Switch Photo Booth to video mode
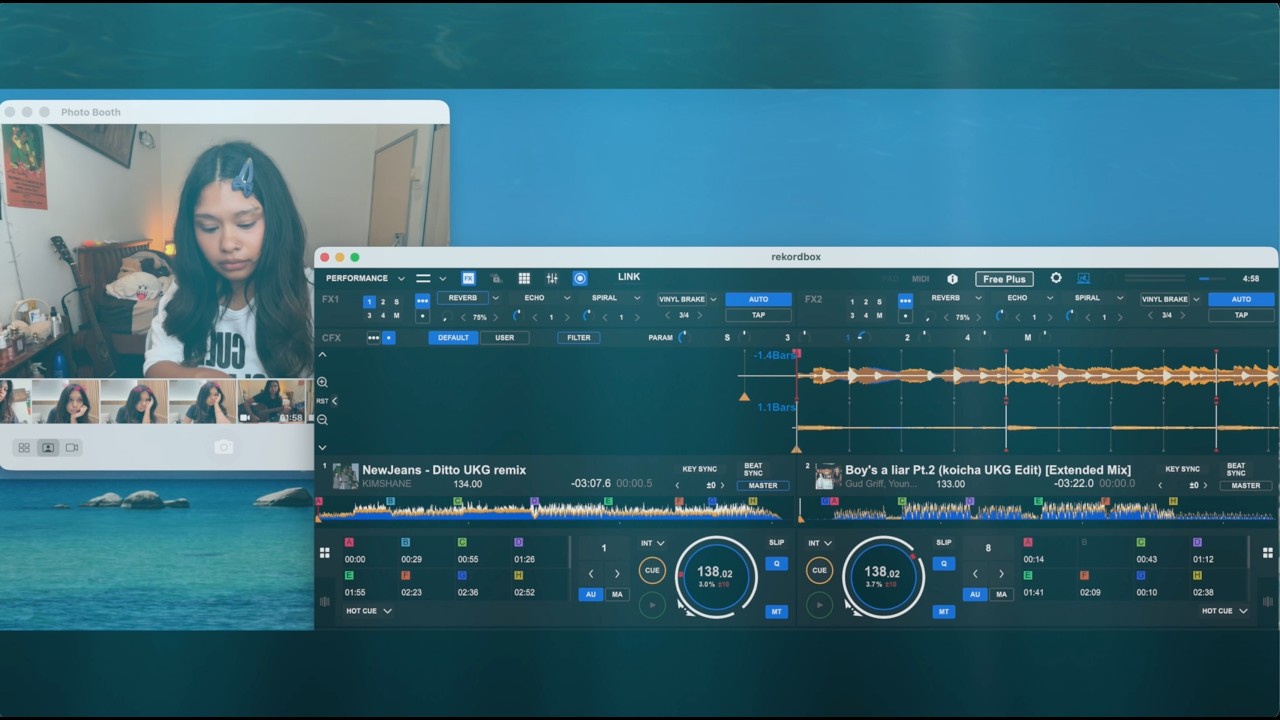The width and height of the screenshot is (1280, 720). pos(71,447)
